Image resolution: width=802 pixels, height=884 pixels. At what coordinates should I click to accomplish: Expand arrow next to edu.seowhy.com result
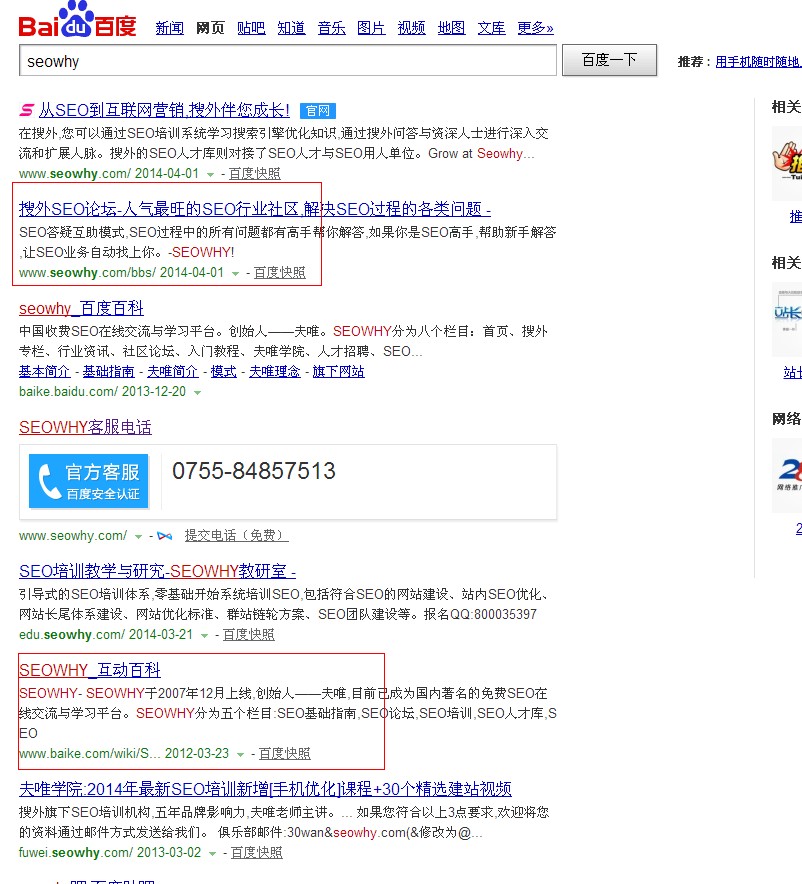pyautogui.click(x=205, y=636)
